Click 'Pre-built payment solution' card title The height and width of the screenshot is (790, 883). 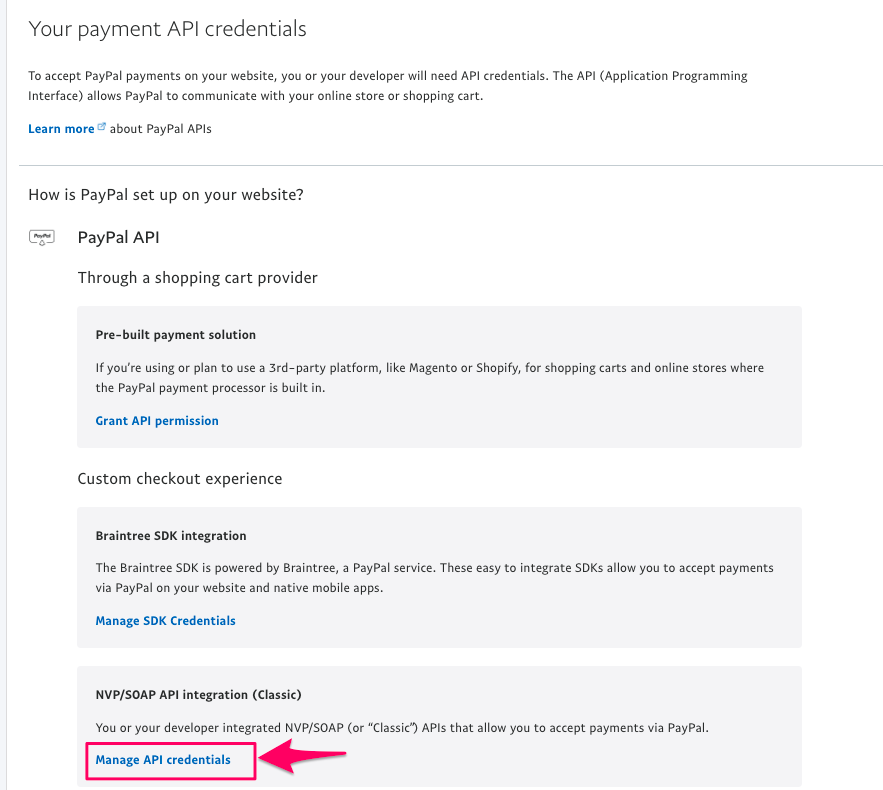click(x=176, y=334)
